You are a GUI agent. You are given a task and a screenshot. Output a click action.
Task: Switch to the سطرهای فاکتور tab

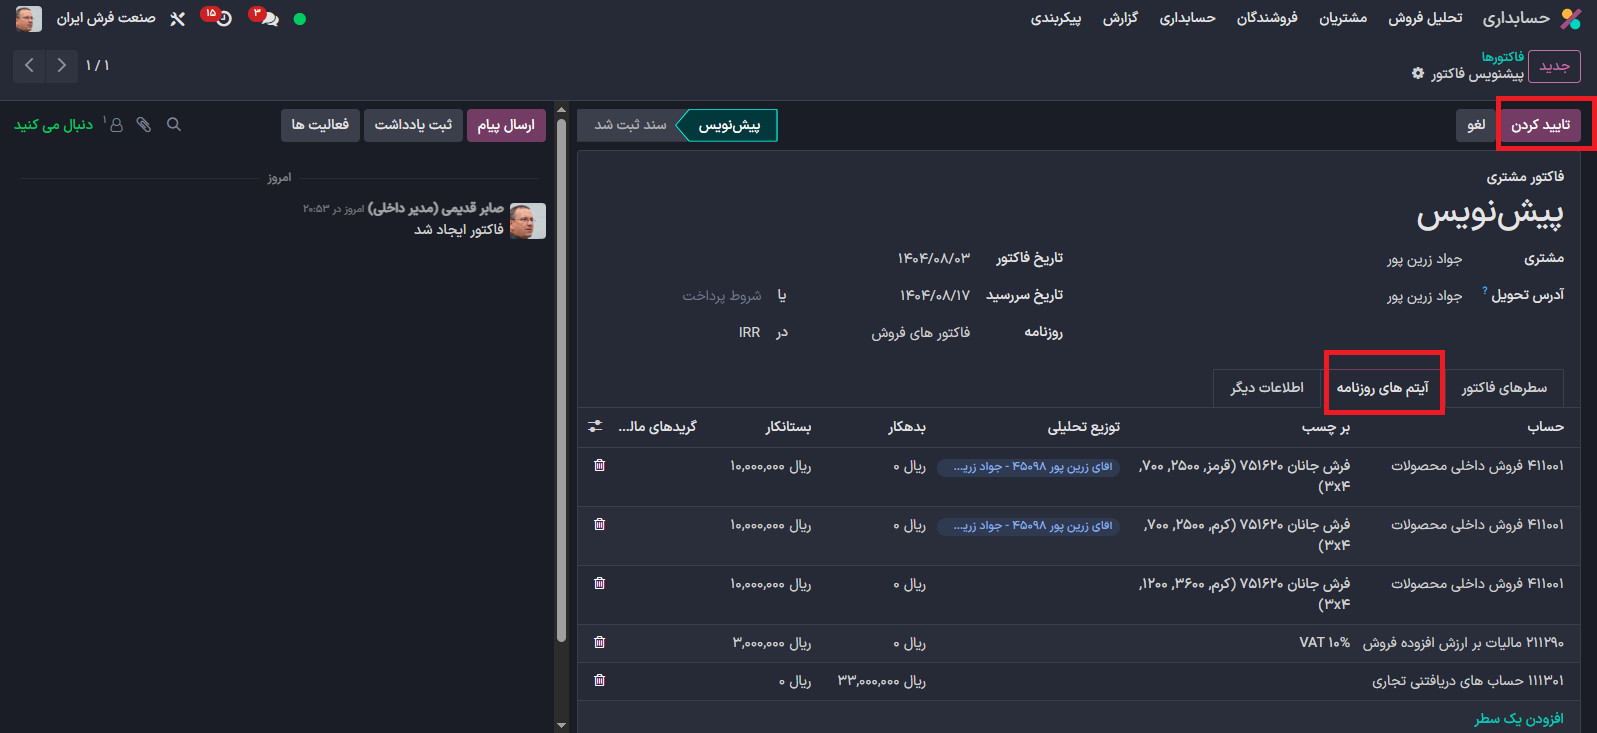[1503, 388]
